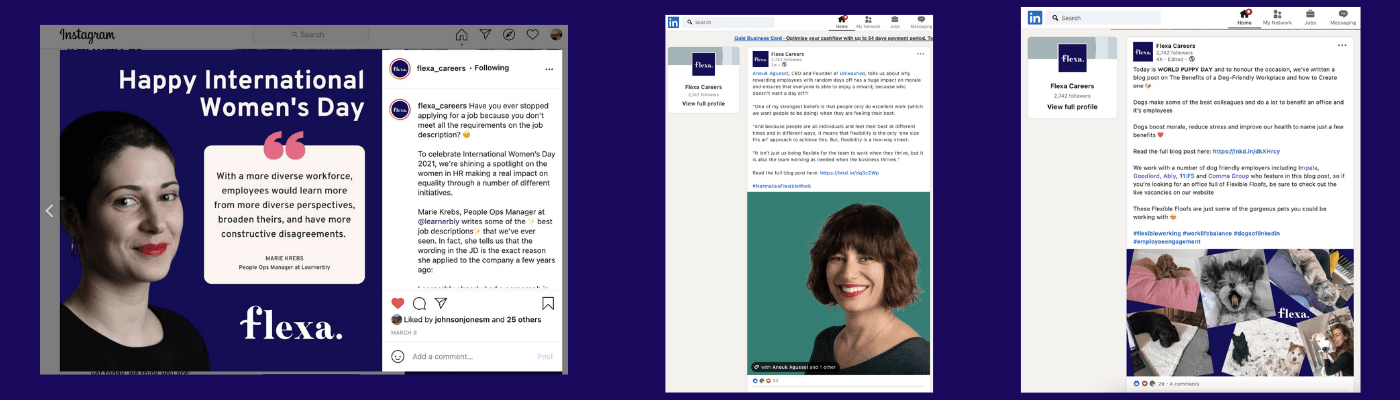Open My Network tab in right LinkedIn window
The image size is (1400, 400).
click(x=1276, y=17)
